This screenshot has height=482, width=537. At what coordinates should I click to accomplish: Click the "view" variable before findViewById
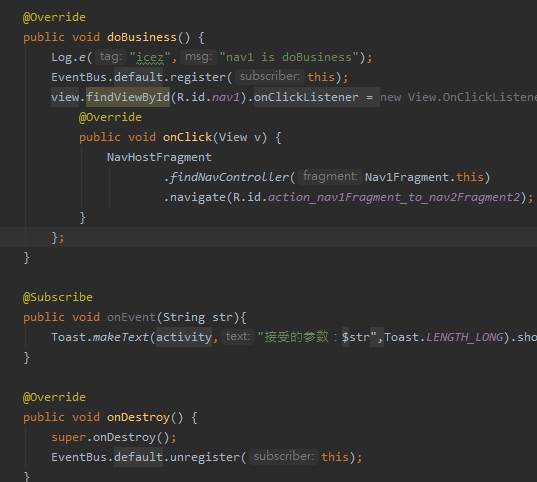(65, 97)
